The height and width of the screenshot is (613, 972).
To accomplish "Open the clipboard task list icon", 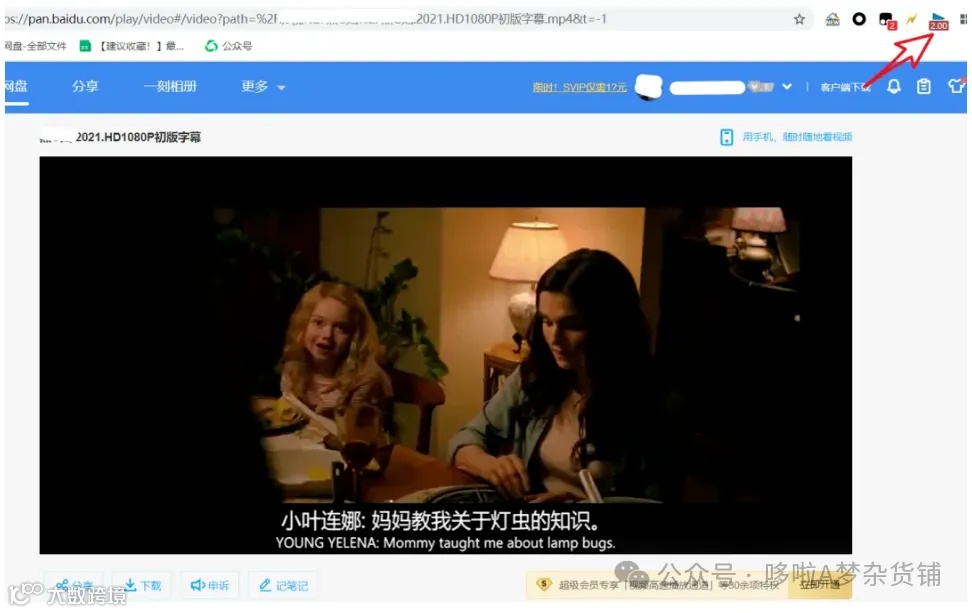I will point(924,86).
